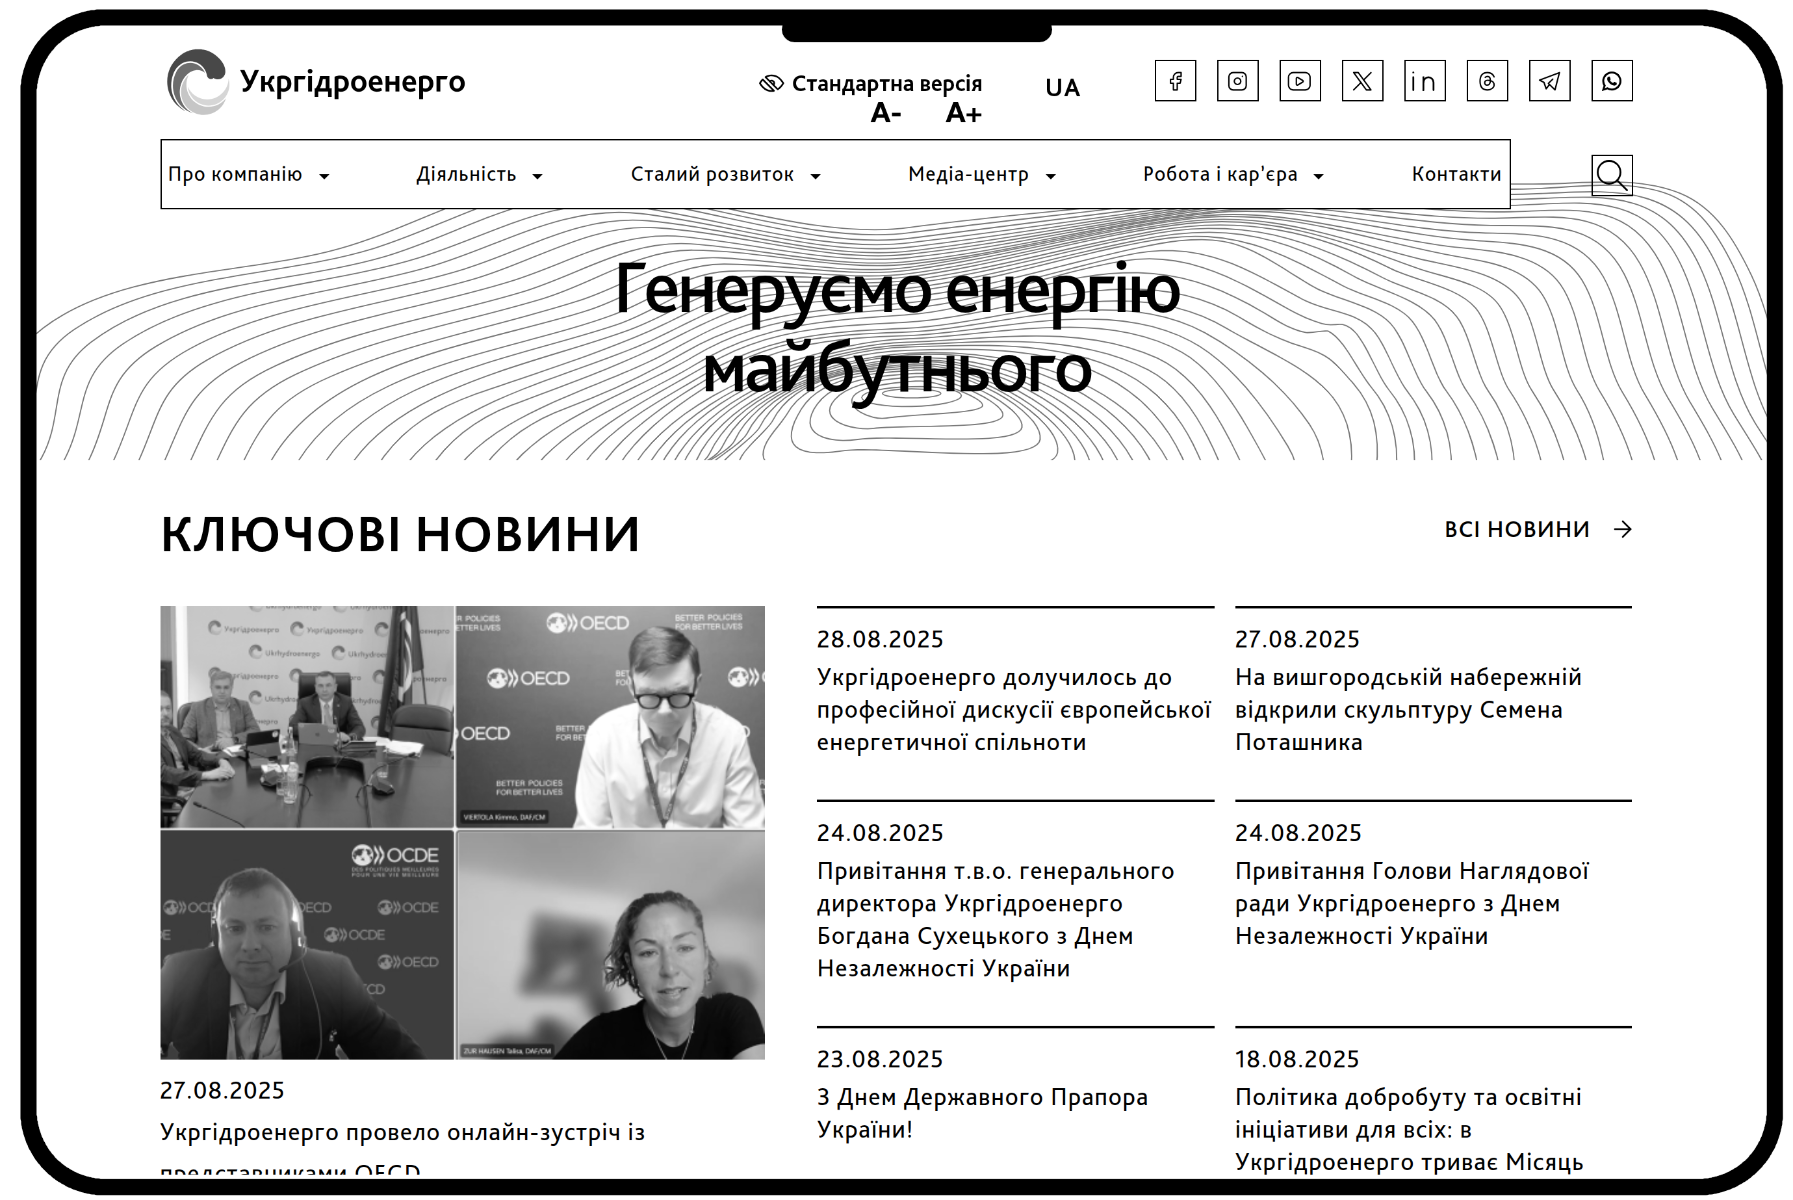Open the X (Twitter) social icon
Viewport: 1793px width, 1200px height.
1362,81
